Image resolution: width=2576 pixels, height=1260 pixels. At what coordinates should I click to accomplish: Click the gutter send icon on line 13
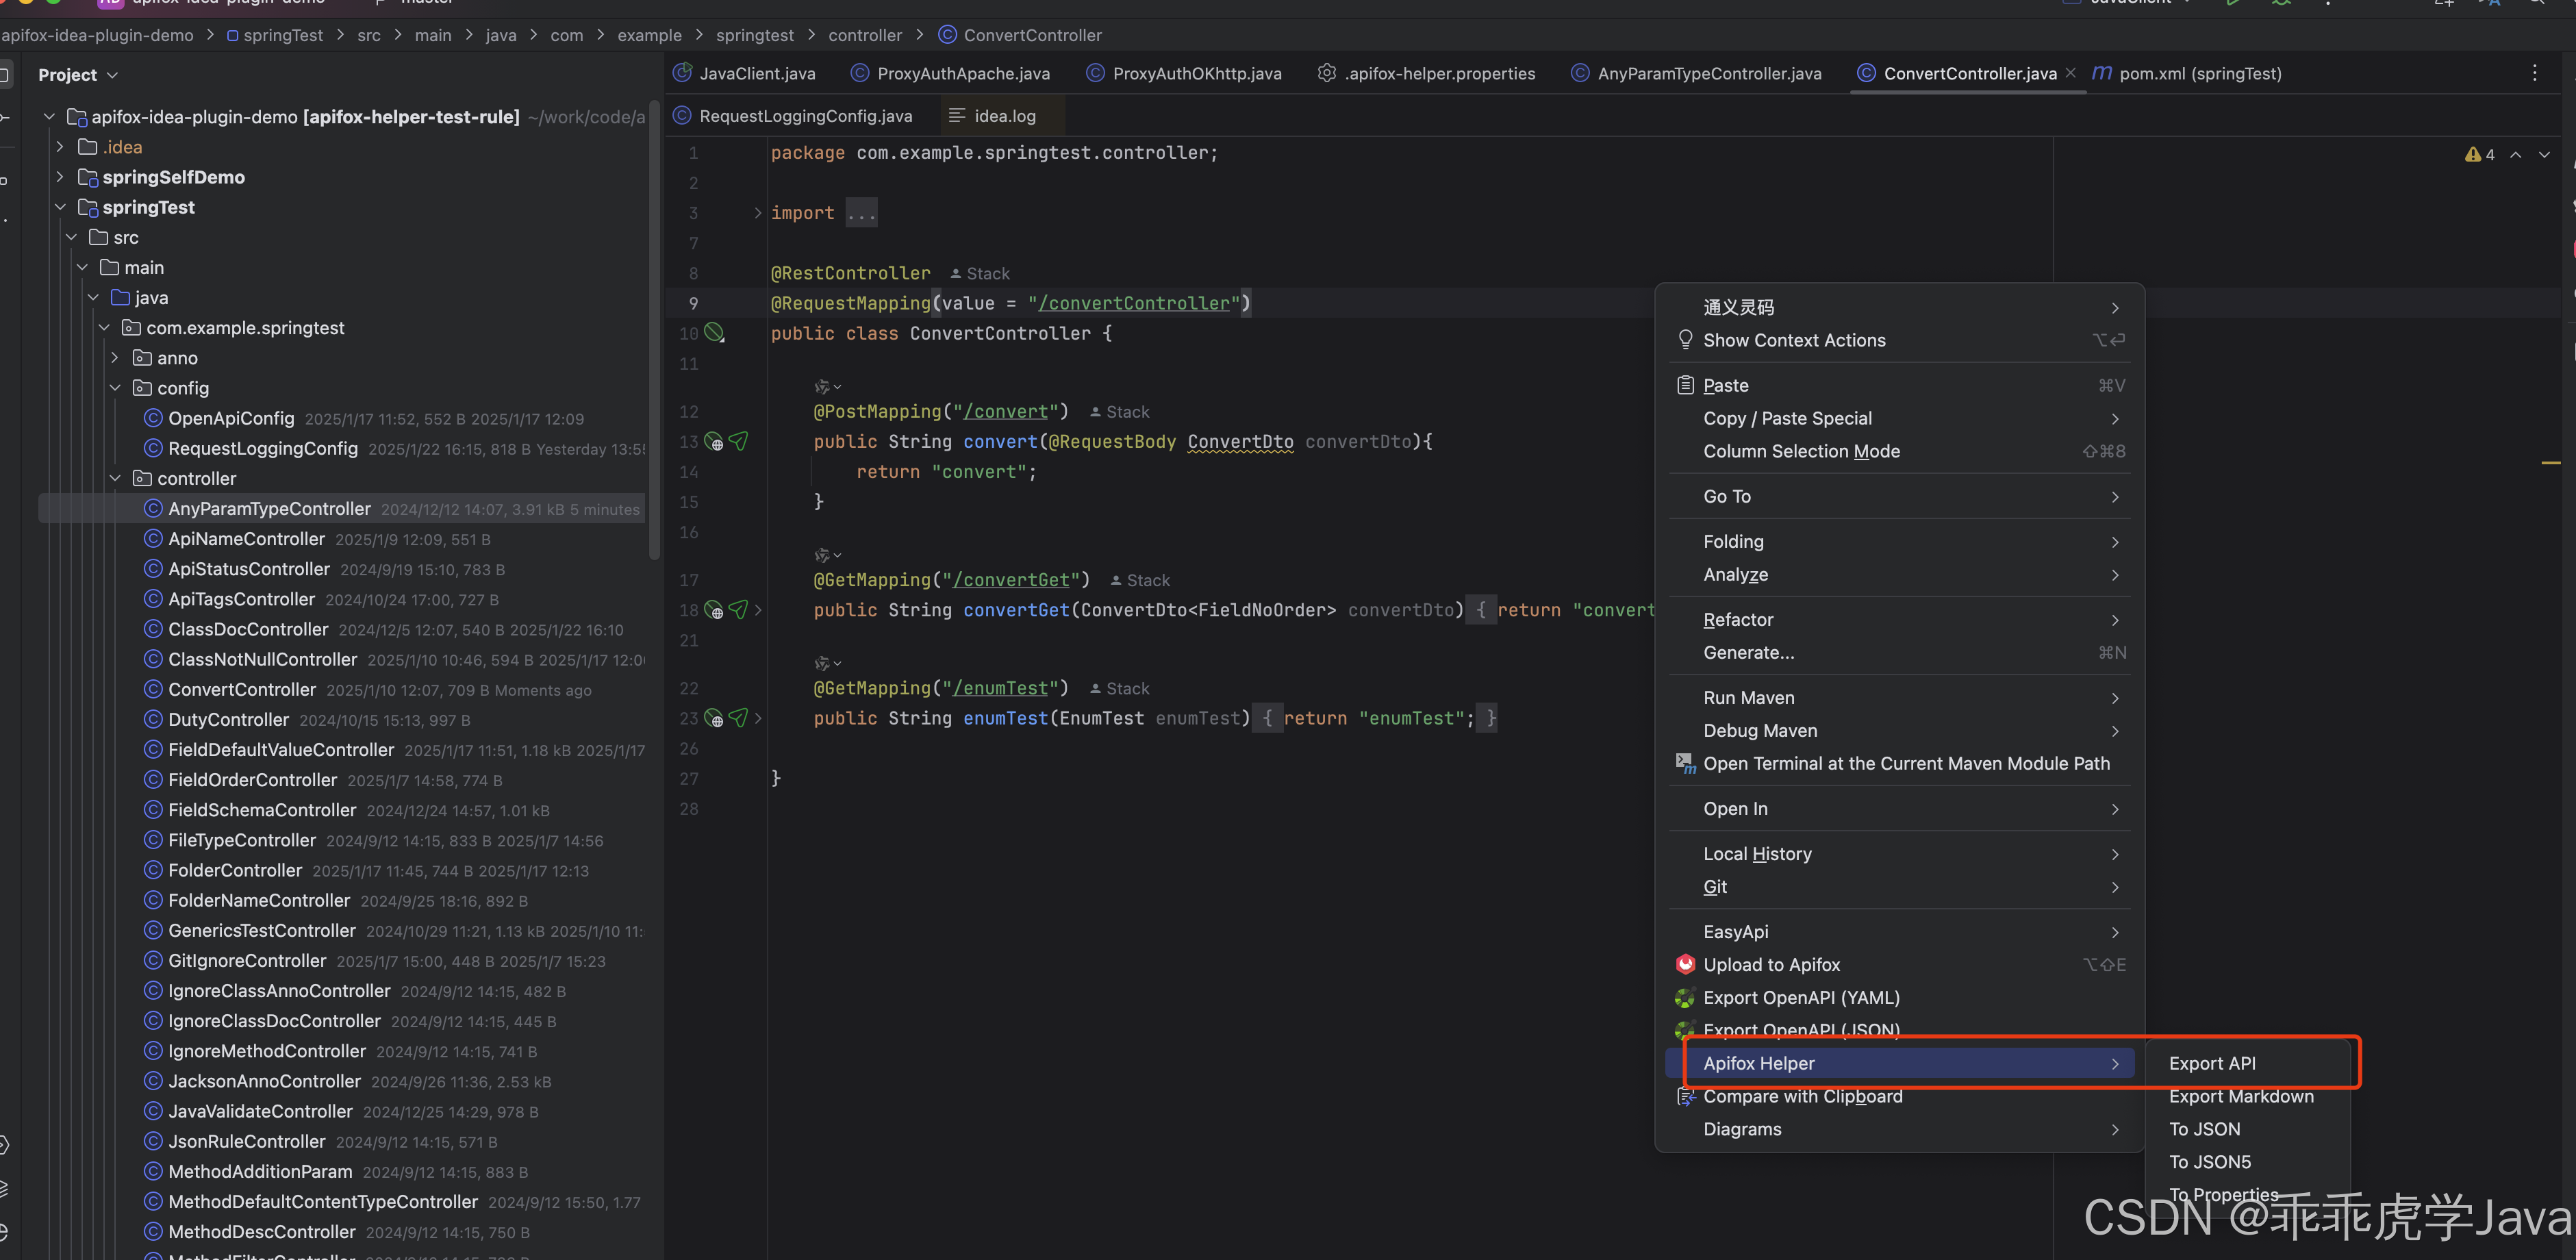(738, 441)
